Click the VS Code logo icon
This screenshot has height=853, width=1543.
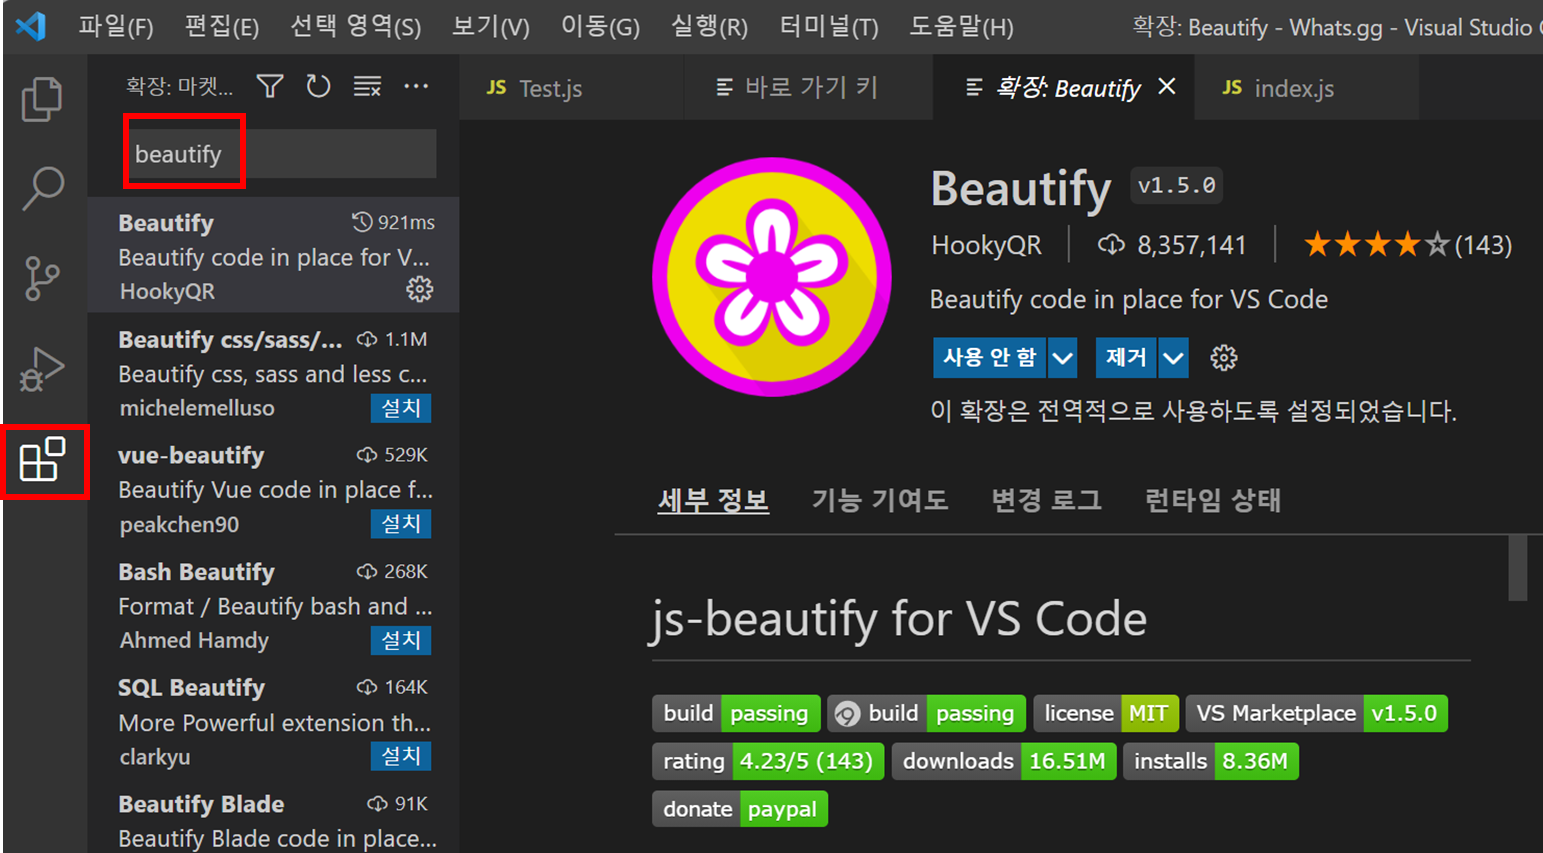coord(31,25)
